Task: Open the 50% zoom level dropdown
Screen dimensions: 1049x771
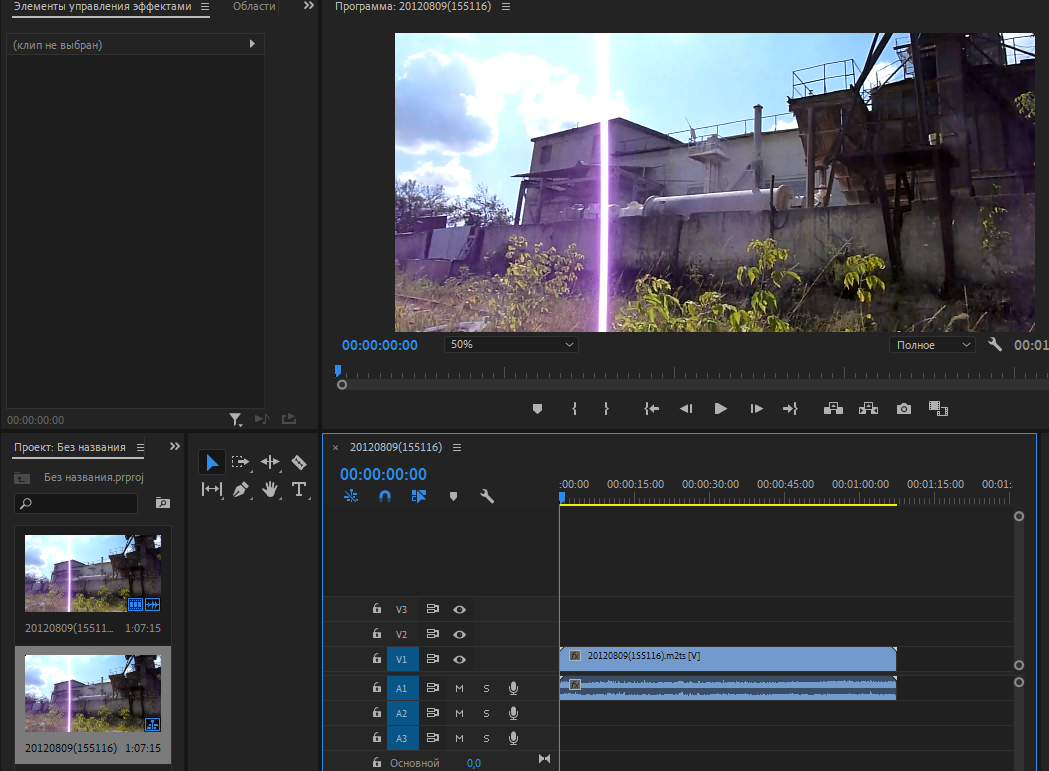Action: [511, 345]
